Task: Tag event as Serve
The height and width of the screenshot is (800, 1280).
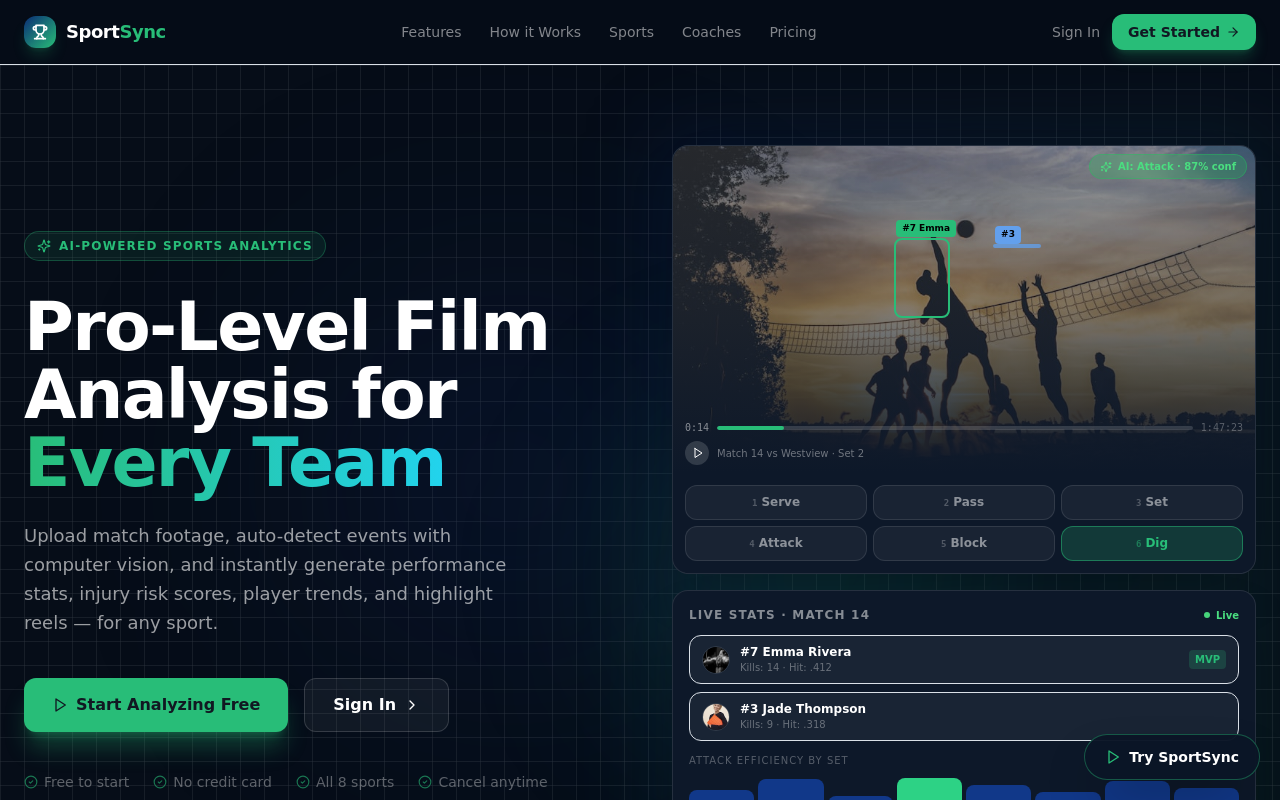Action: 776,502
